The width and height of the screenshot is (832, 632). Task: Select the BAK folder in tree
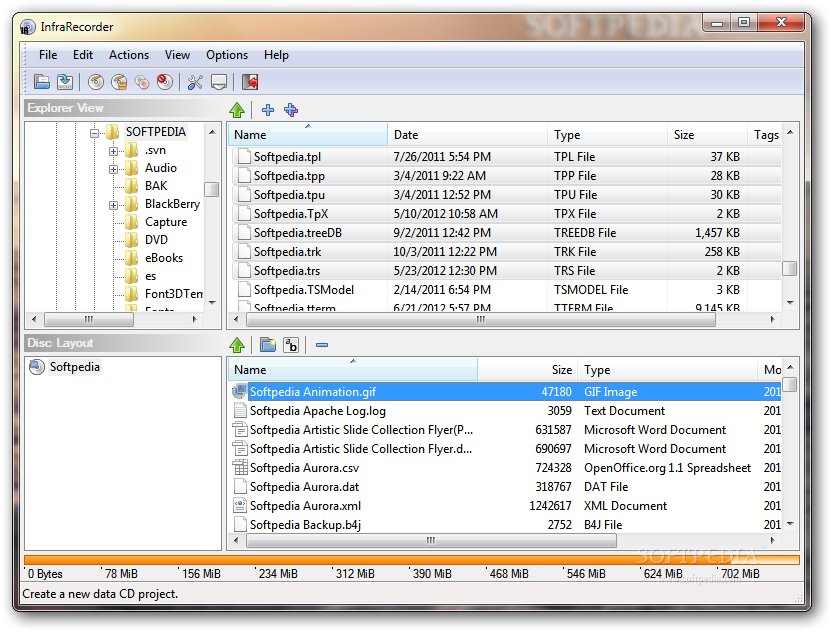click(156, 186)
